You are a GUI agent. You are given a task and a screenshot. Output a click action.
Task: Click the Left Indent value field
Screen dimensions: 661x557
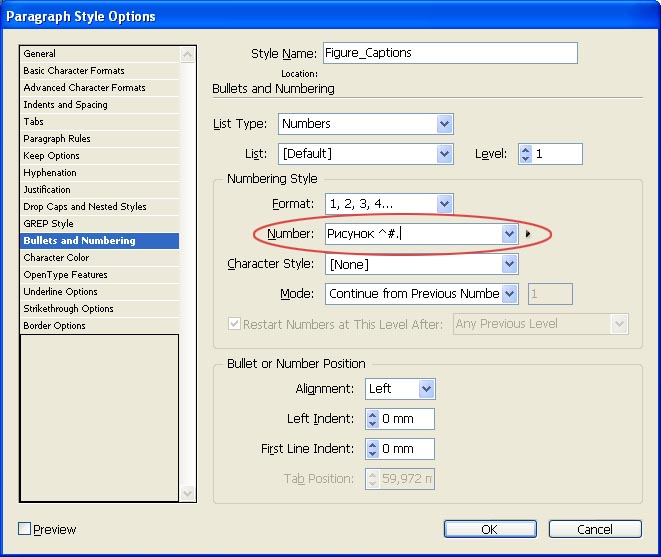406,419
